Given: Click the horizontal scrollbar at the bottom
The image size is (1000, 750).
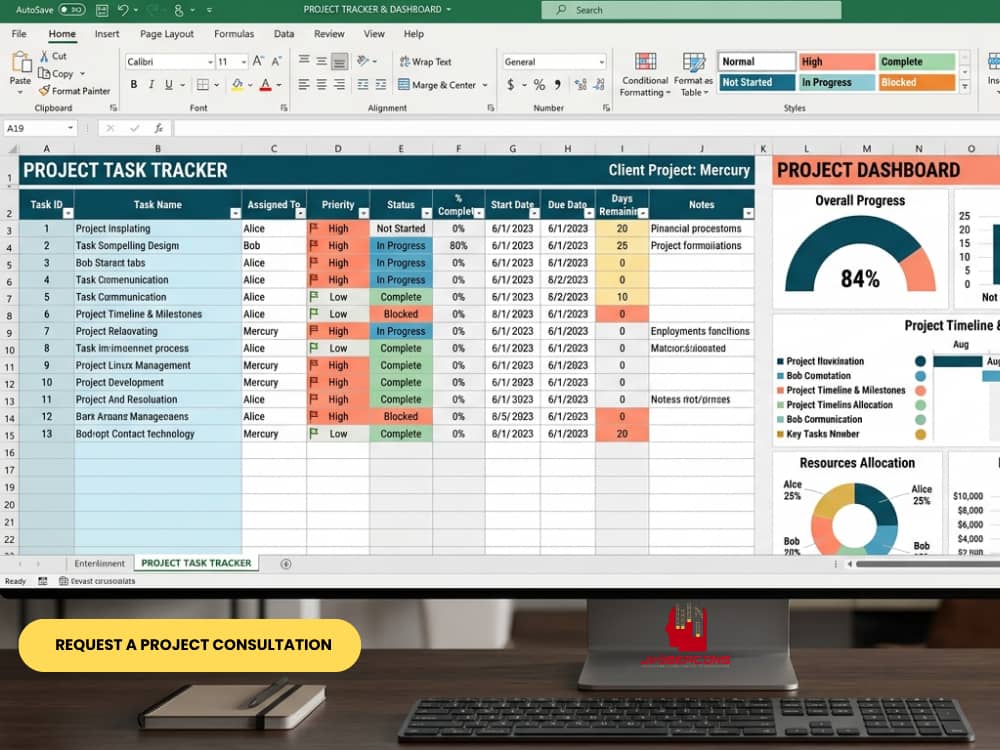Looking at the screenshot, I should point(928,564).
